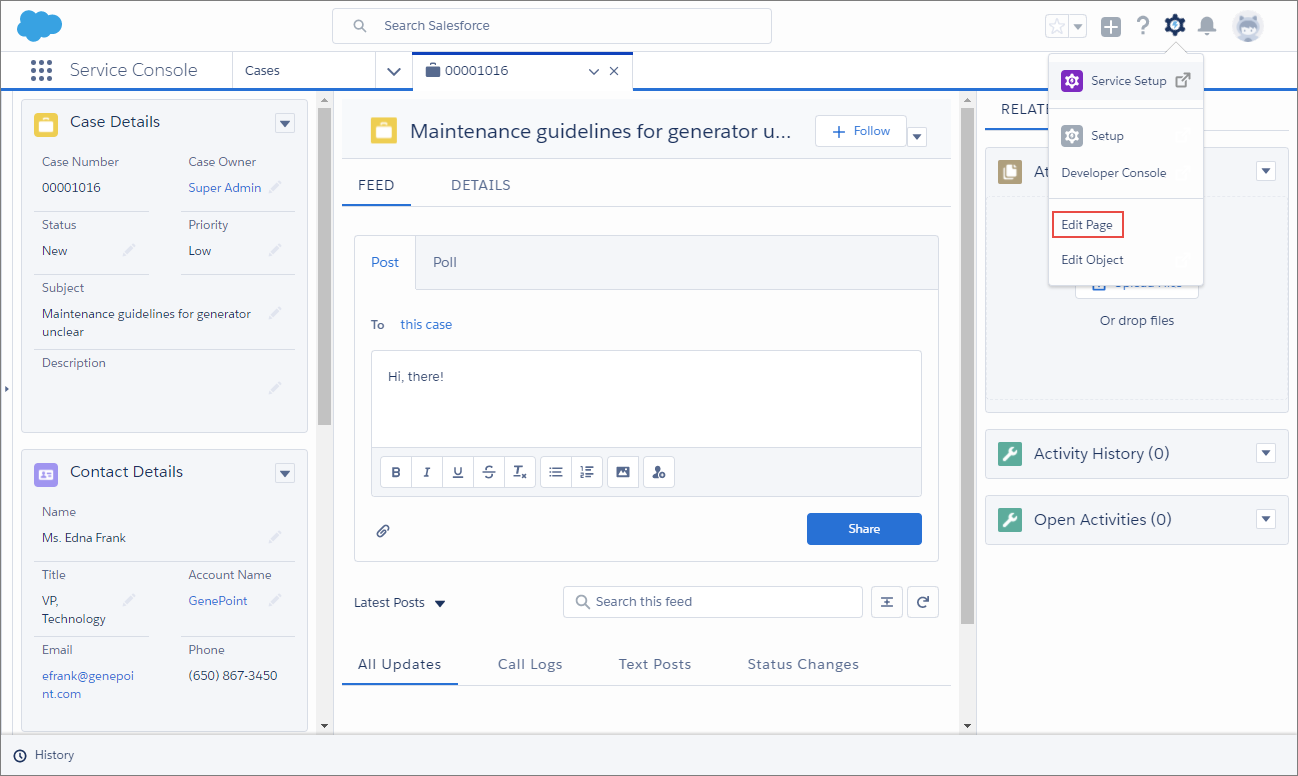Open the help question mark icon
Viewport: 1298px width, 776px height.
[x=1143, y=26]
